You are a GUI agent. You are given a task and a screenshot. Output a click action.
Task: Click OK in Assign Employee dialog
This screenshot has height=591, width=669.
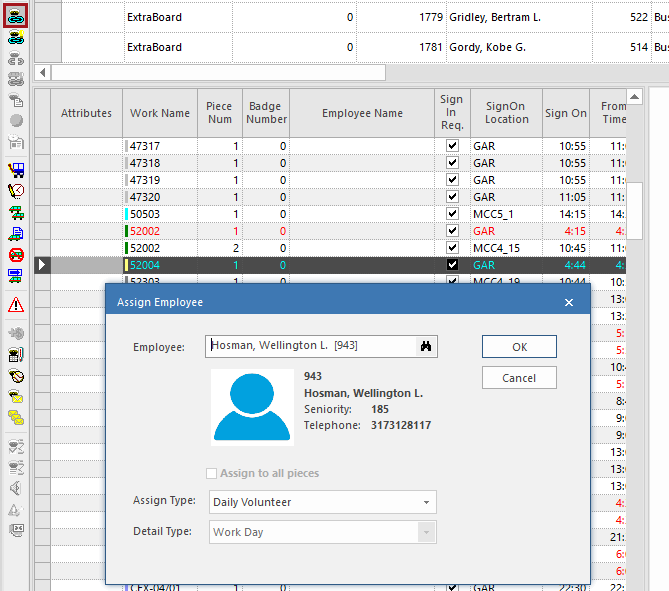[519, 346]
